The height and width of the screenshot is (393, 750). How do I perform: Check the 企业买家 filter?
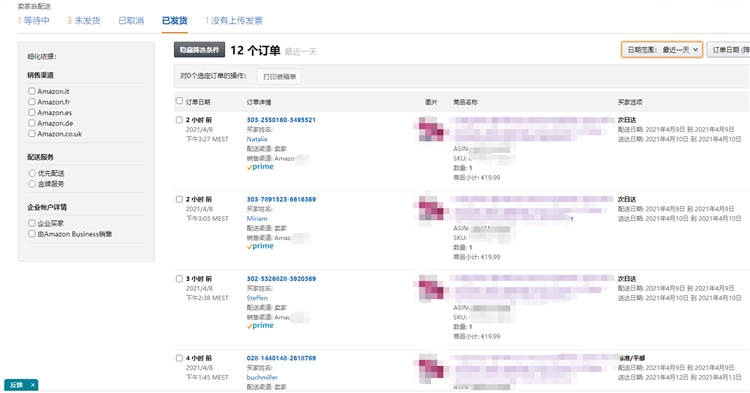[x=32, y=223]
